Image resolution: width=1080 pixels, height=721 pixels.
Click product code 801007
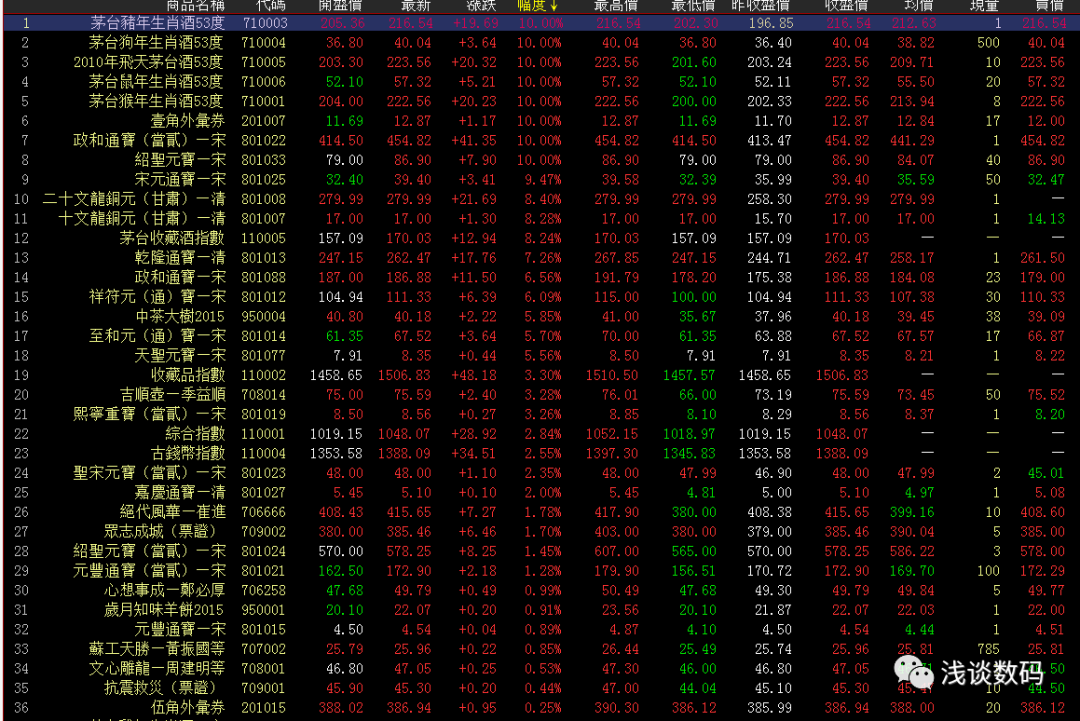pyautogui.click(x=263, y=219)
